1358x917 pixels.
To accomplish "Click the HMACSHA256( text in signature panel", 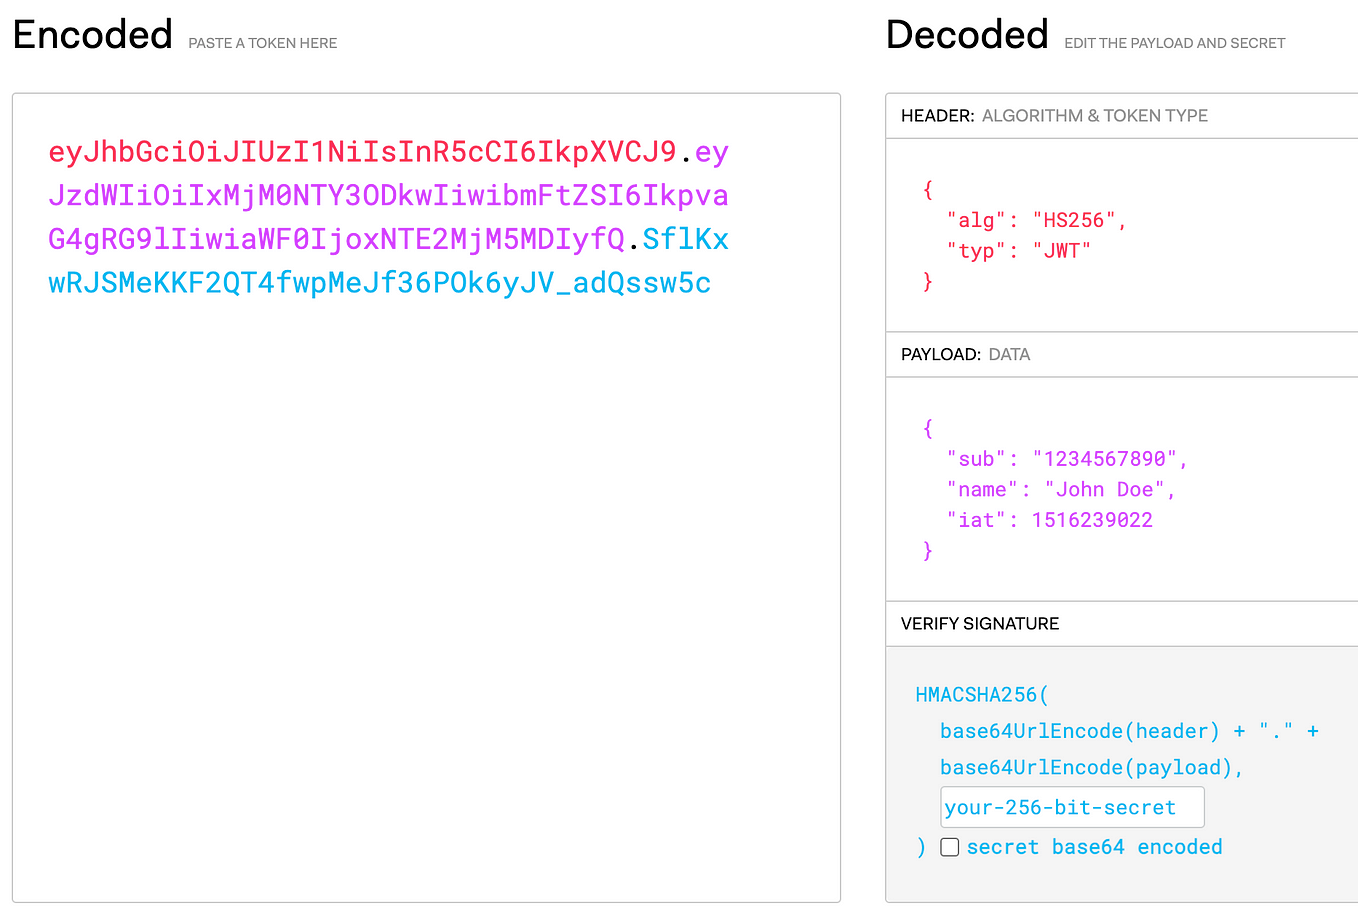I will coord(982,695).
